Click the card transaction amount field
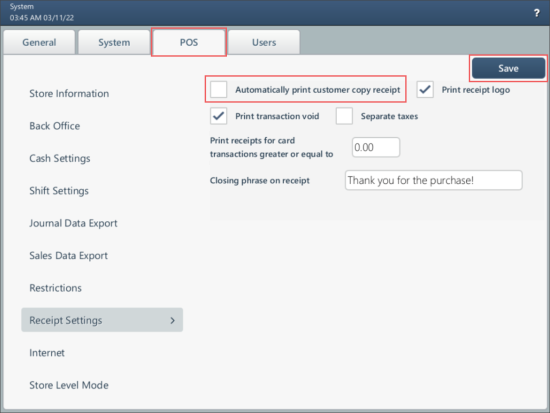Image resolution: width=550 pixels, height=413 pixels. pos(376,147)
